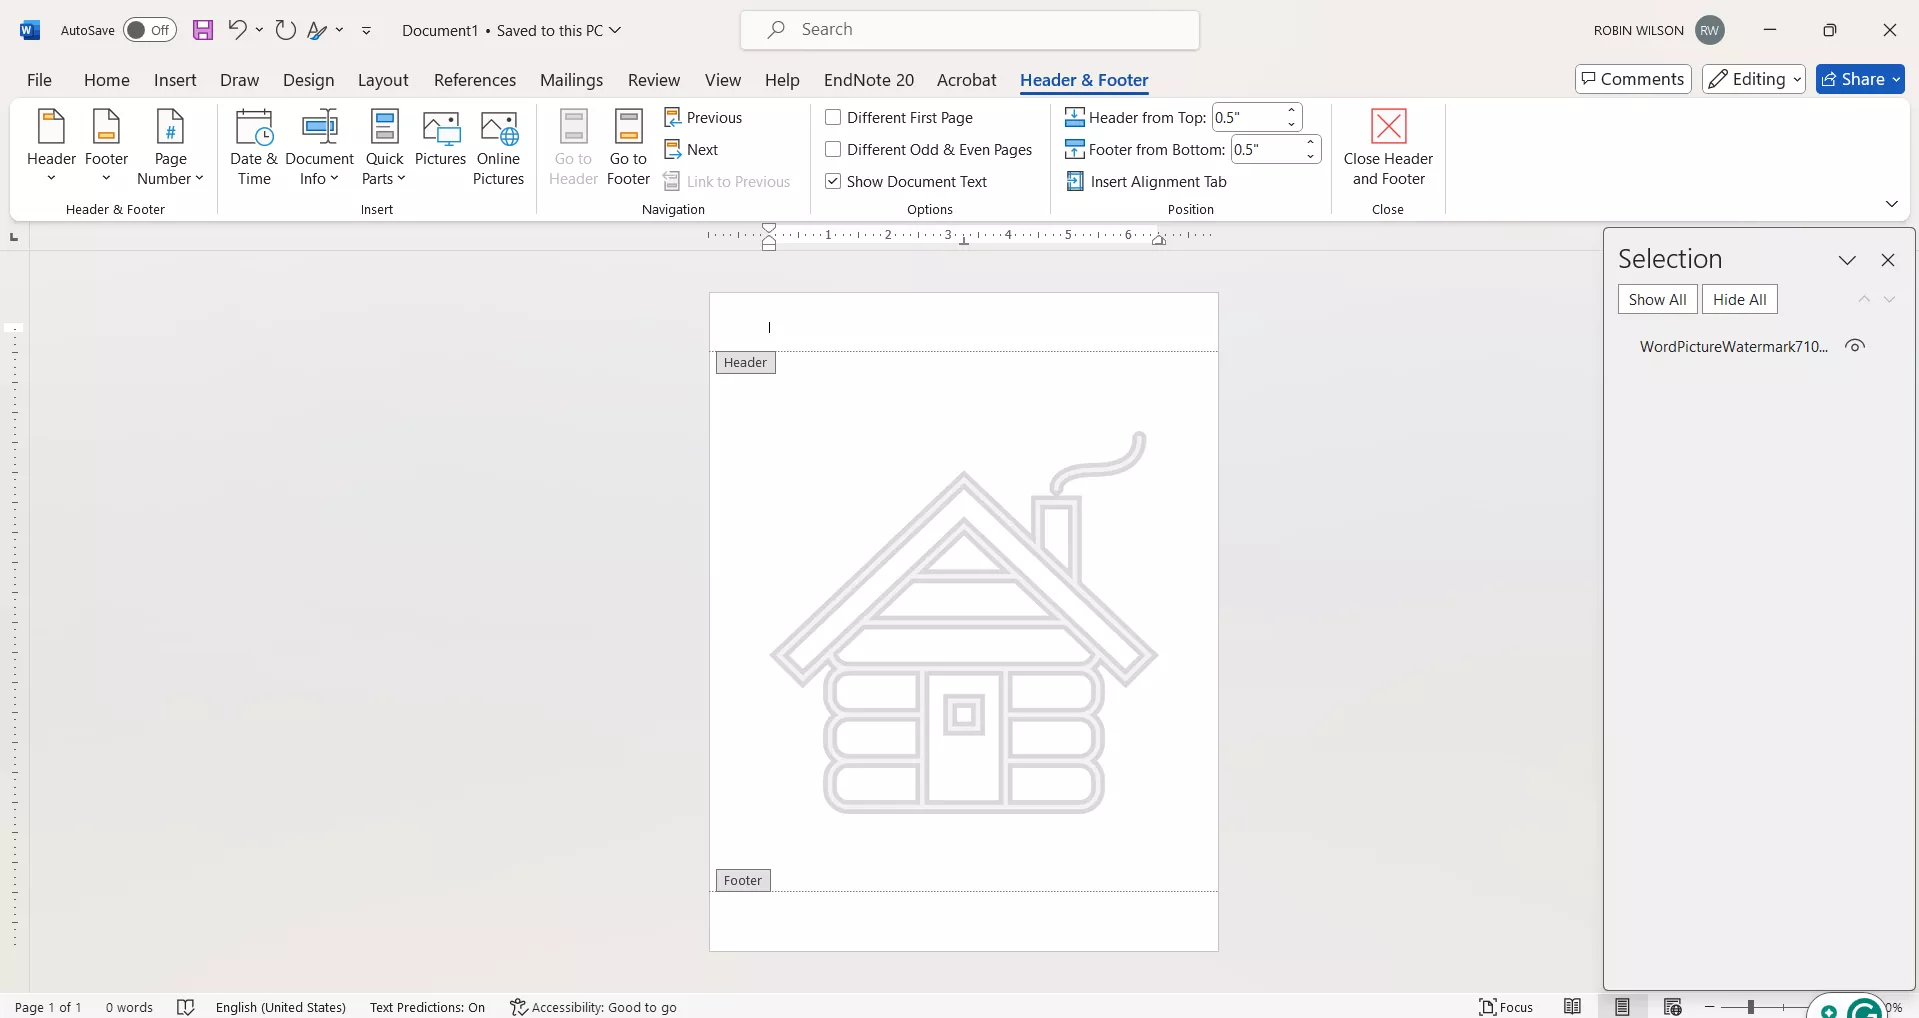
Task: Hide WordPictureWatermark using the eye icon
Action: click(x=1855, y=347)
